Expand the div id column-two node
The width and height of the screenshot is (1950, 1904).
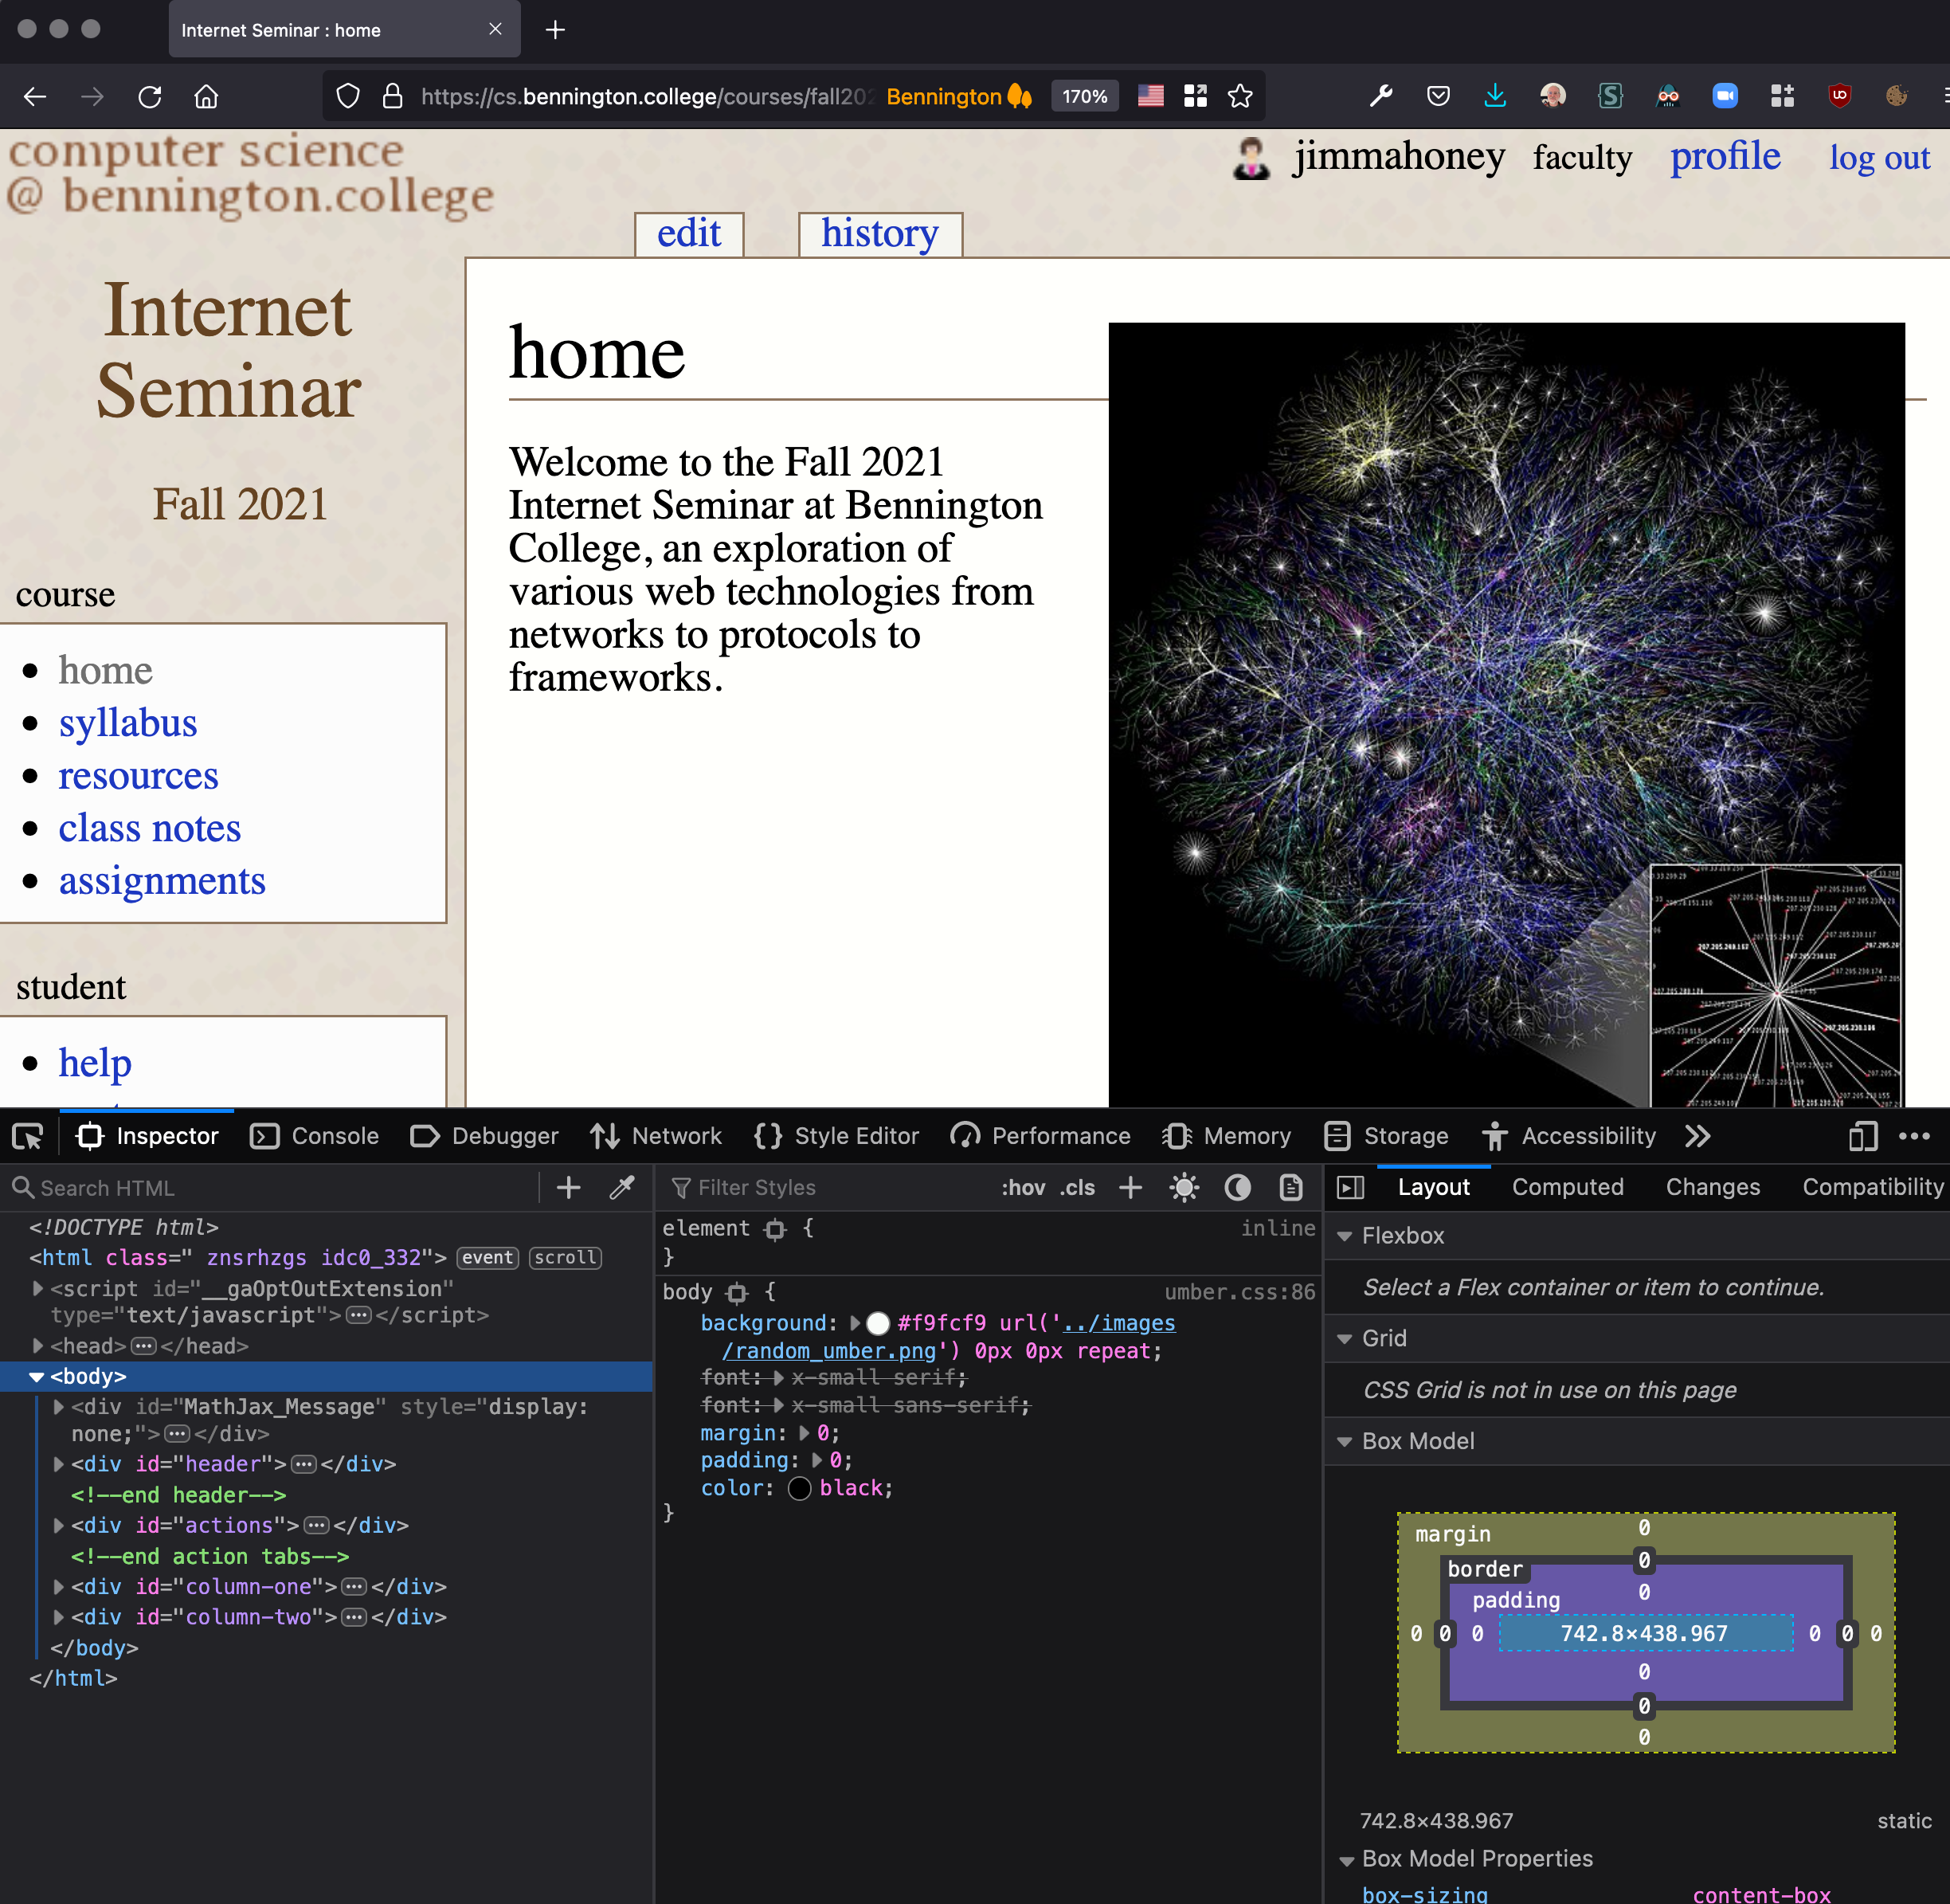[x=59, y=1616]
